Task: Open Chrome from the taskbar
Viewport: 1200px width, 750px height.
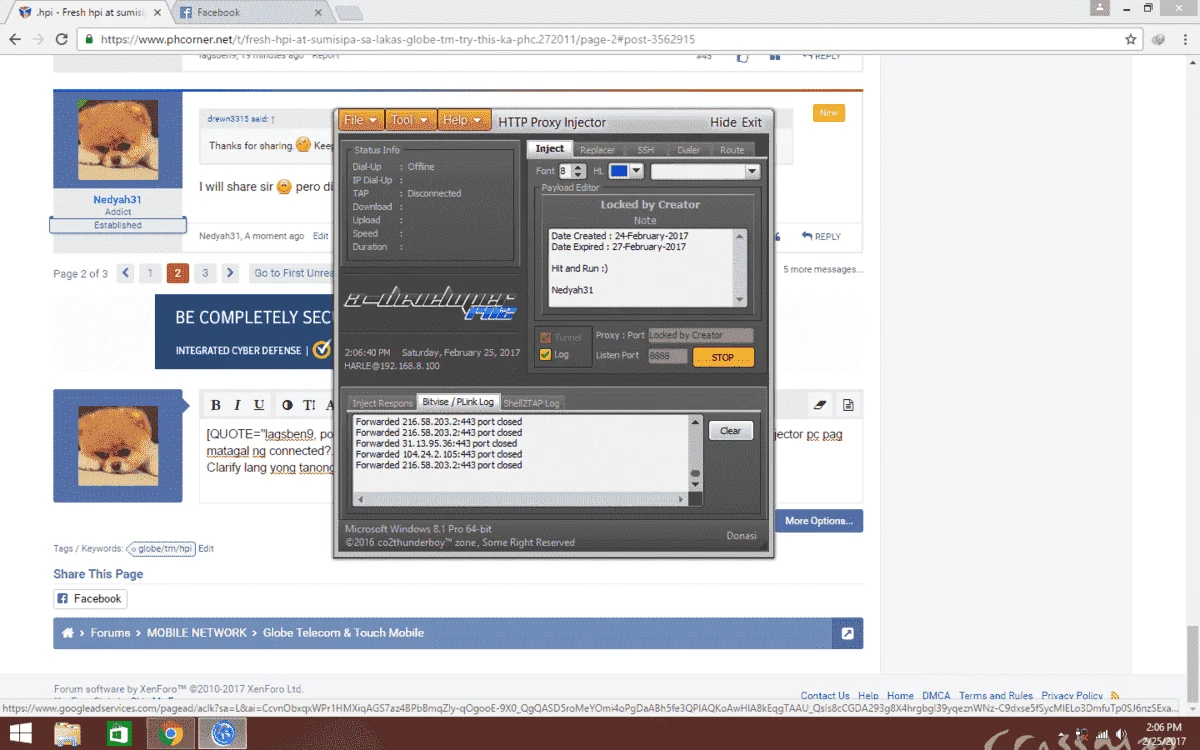Action: coord(170,735)
